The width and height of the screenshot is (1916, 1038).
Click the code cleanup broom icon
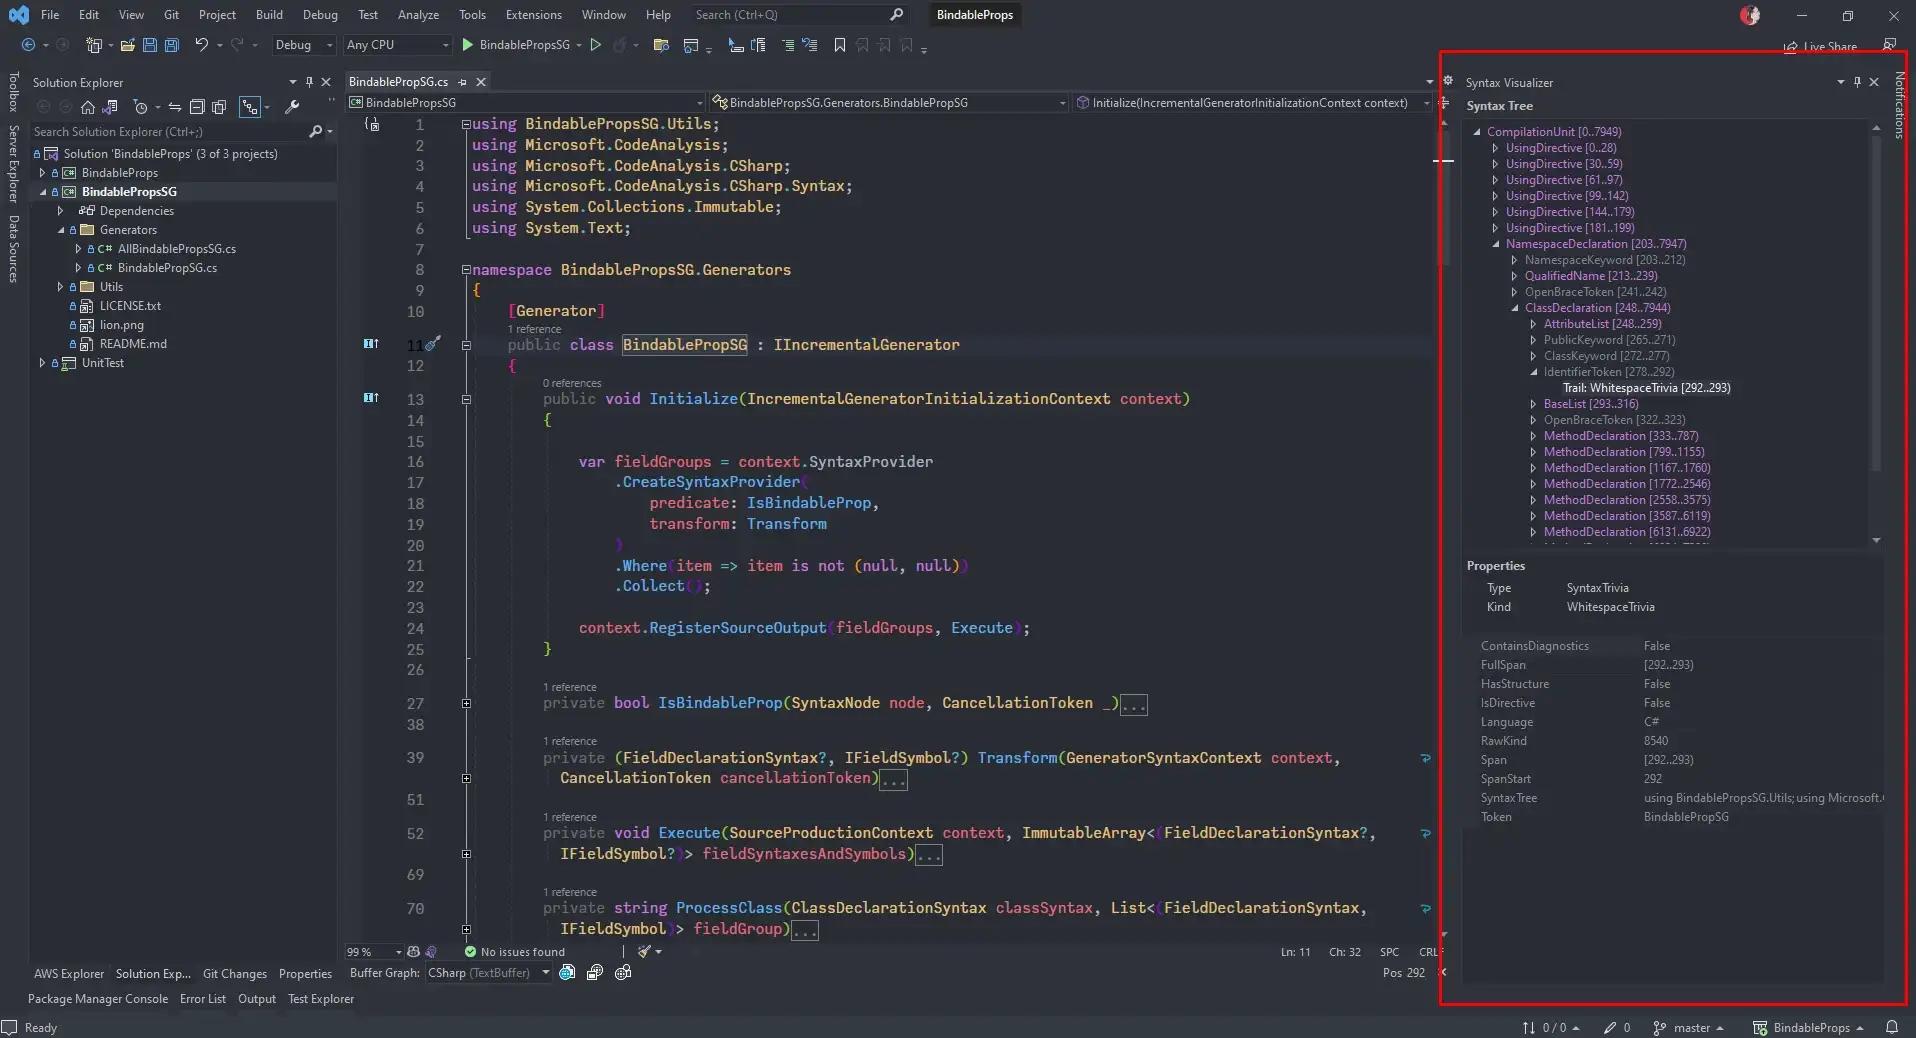pos(645,952)
